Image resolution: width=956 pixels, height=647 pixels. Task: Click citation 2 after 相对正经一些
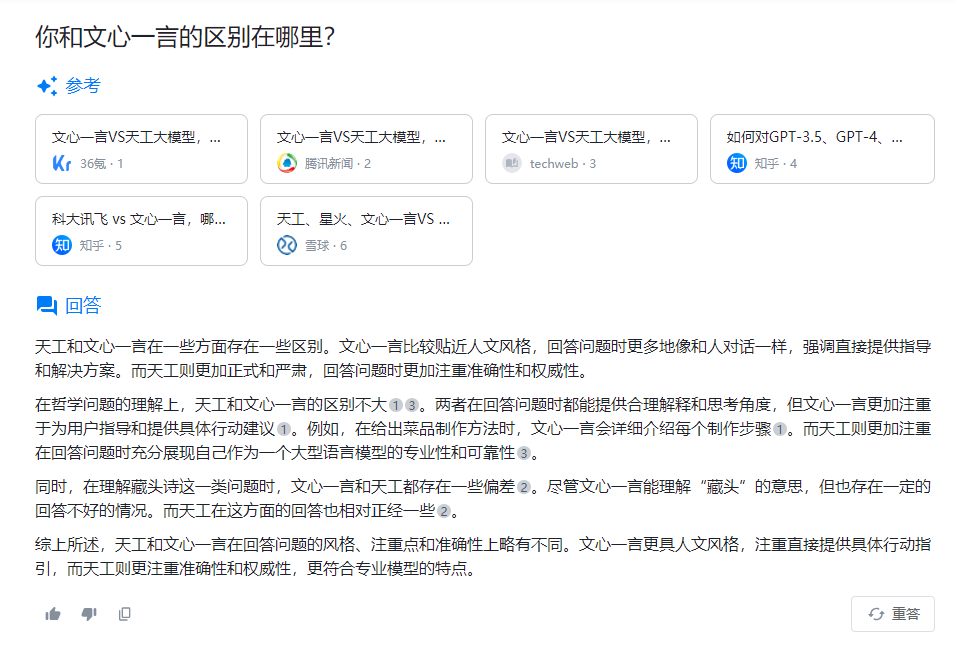click(x=444, y=511)
